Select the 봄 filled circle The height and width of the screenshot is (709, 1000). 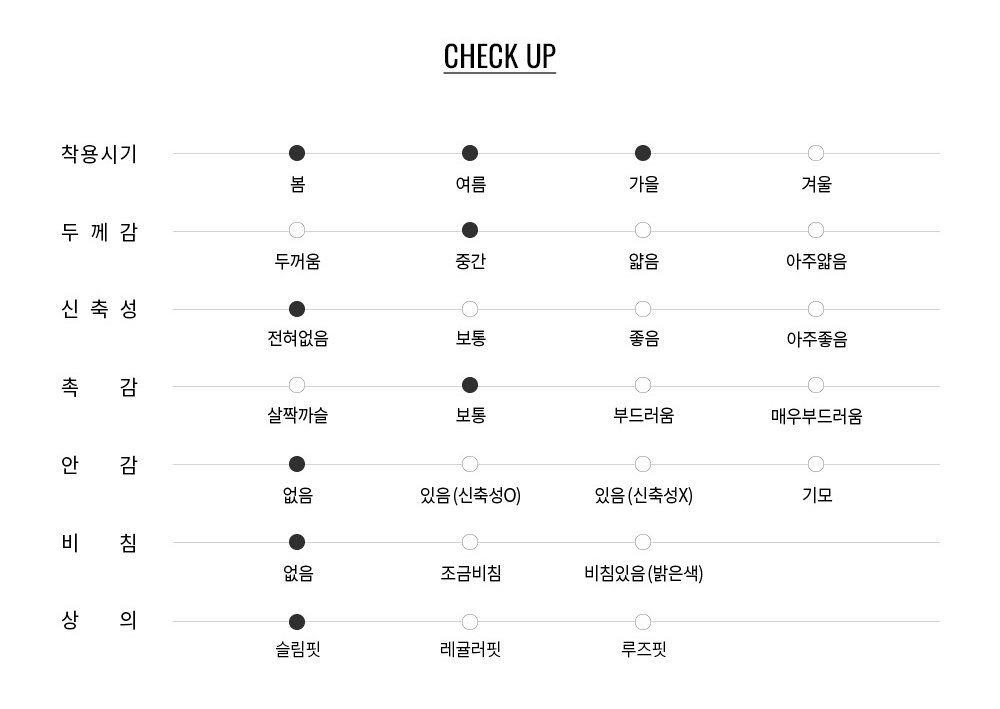(297, 153)
